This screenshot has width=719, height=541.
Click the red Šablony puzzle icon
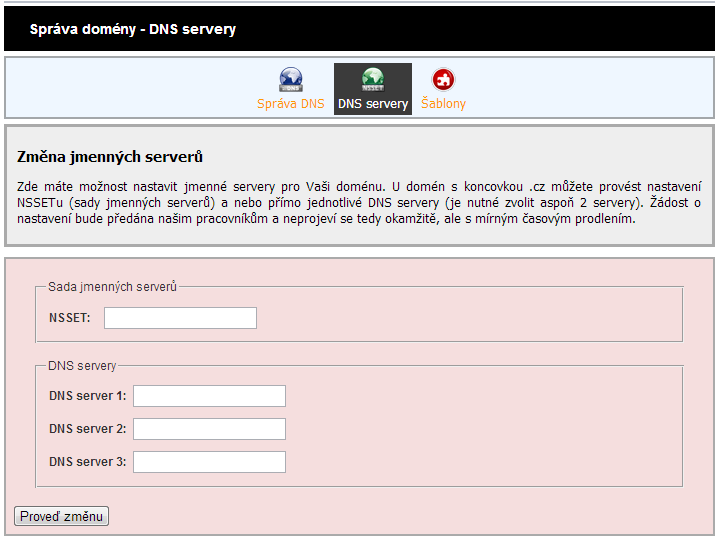pyautogui.click(x=443, y=79)
